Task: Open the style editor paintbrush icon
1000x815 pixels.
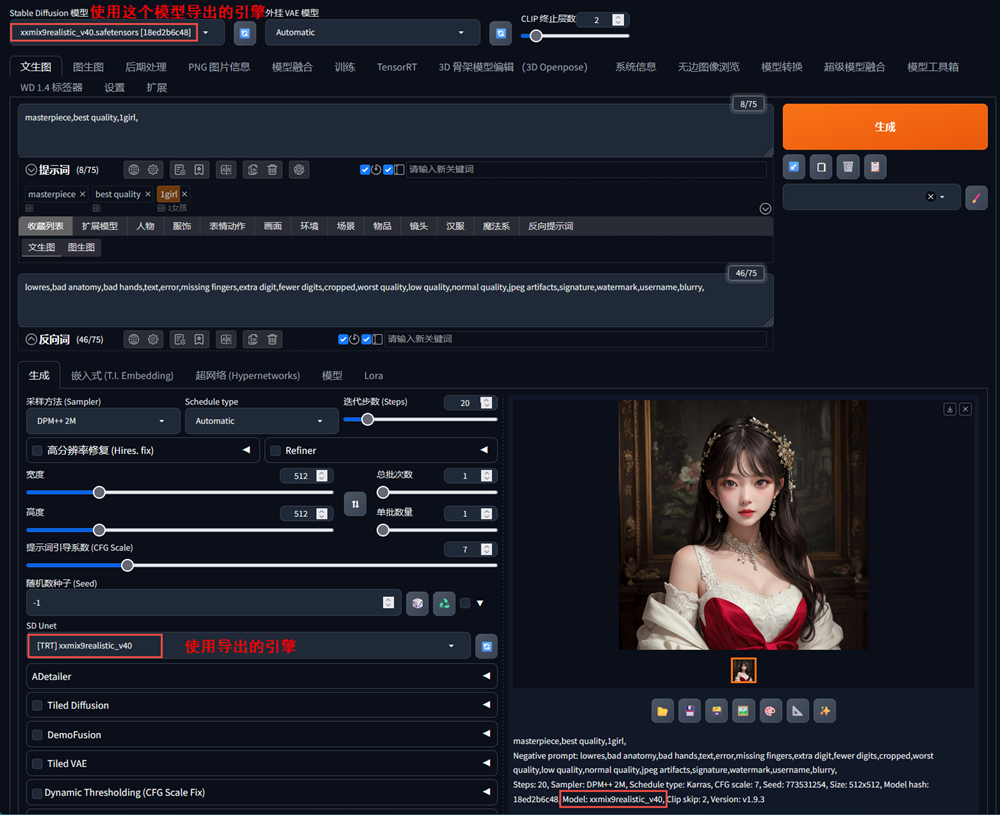Action: click(976, 198)
